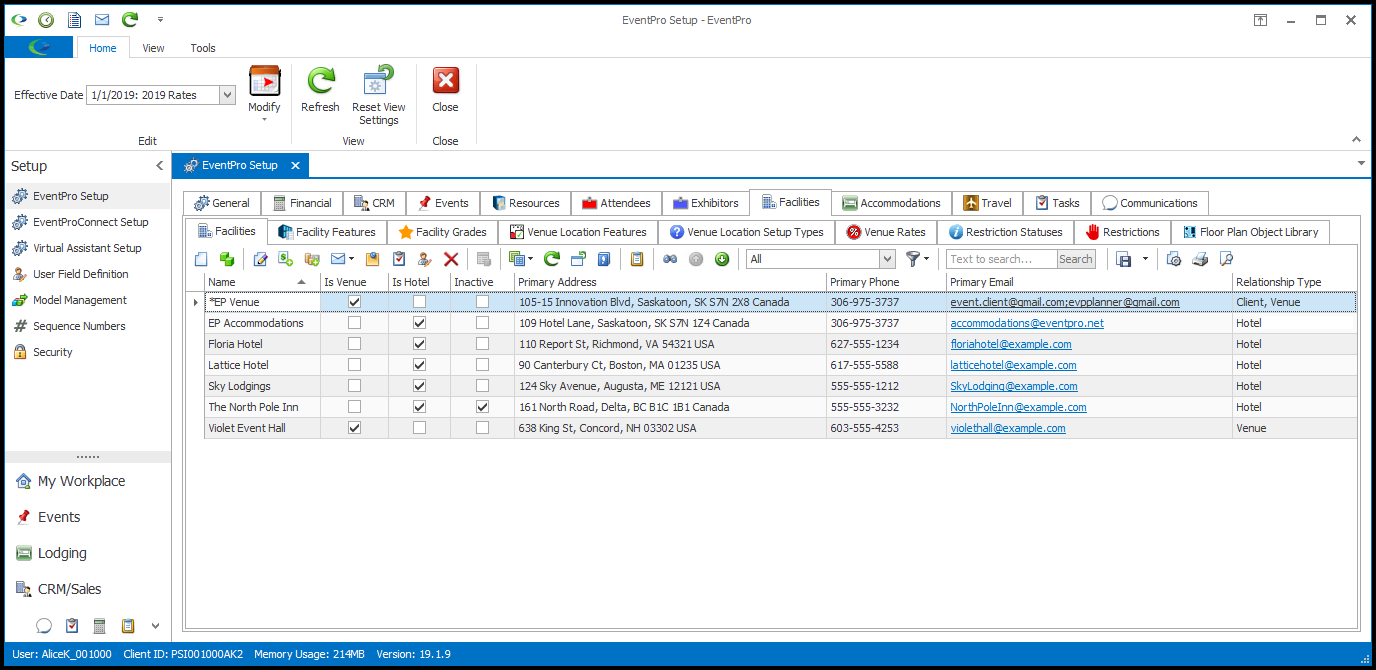Click the orange clipboard notes icon

click(636, 259)
